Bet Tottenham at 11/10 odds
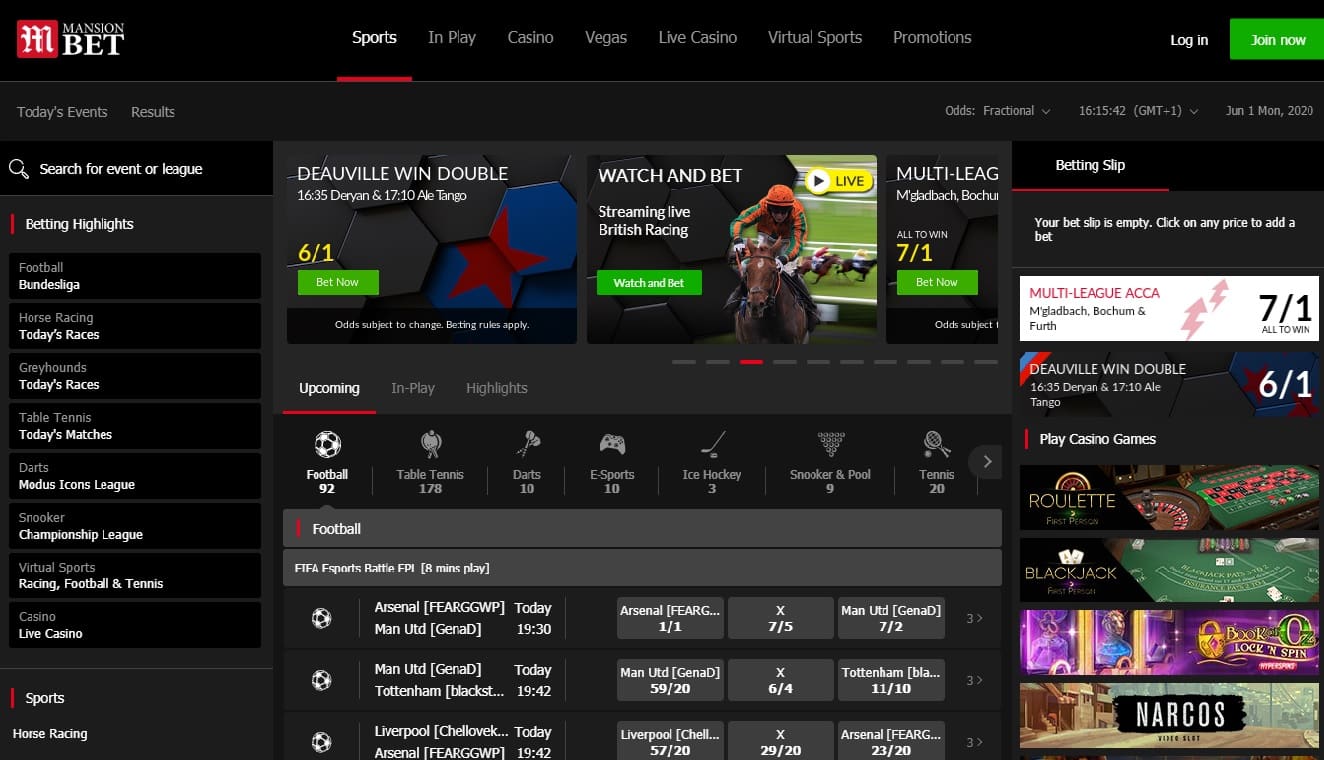This screenshot has width=1324, height=760. (891, 680)
